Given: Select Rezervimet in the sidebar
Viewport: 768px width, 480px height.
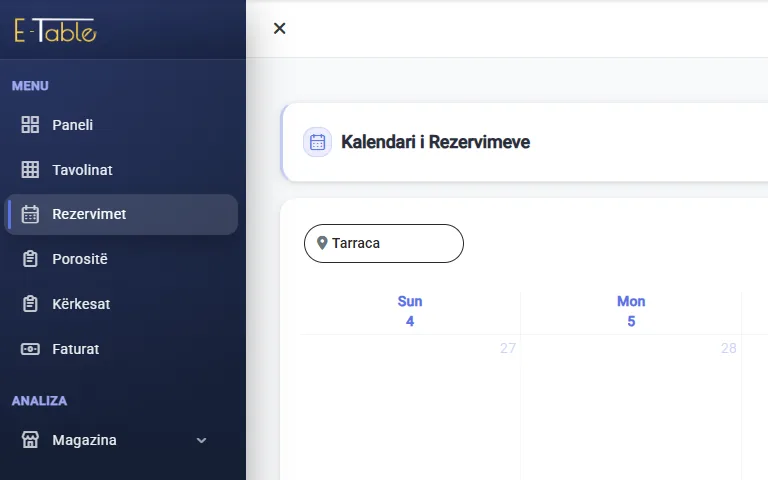Looking at the screenshot, I should [x=121, y=214].
